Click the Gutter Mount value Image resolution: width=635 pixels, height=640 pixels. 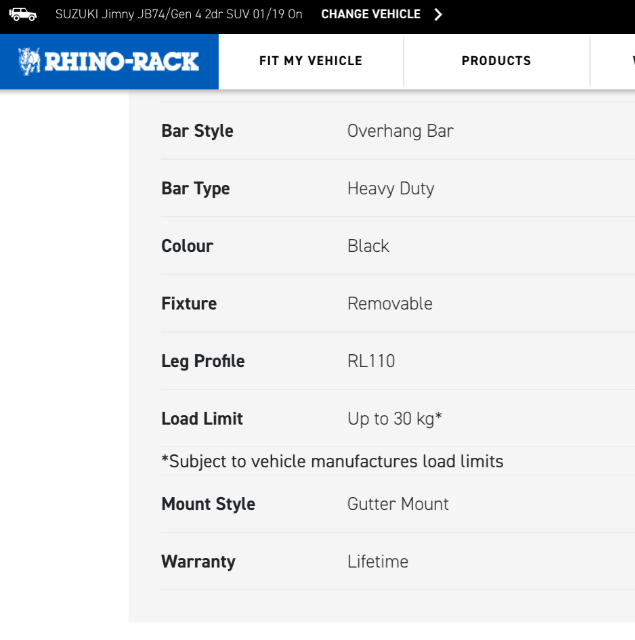[x=398, y=504]
